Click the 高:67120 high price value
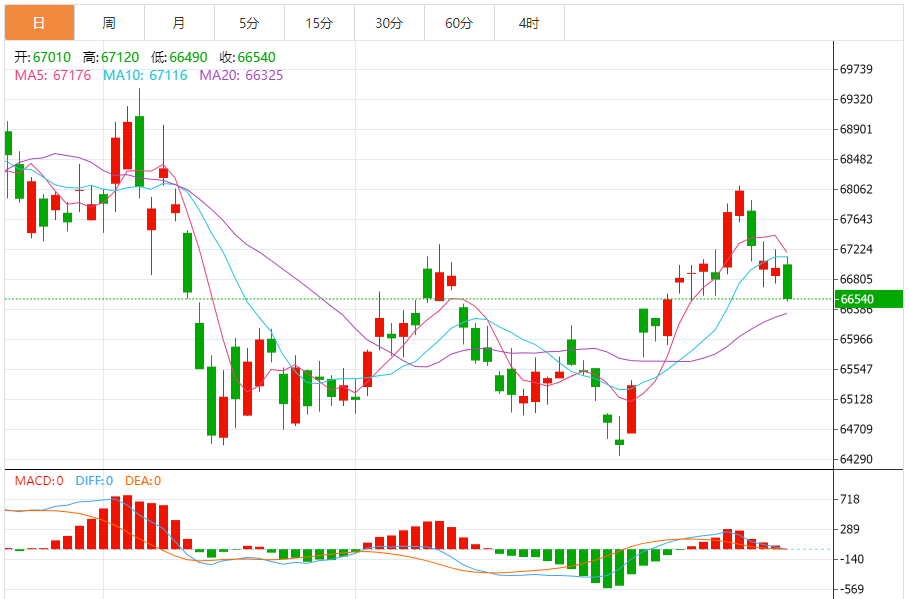909x599 pixels. 111,57
